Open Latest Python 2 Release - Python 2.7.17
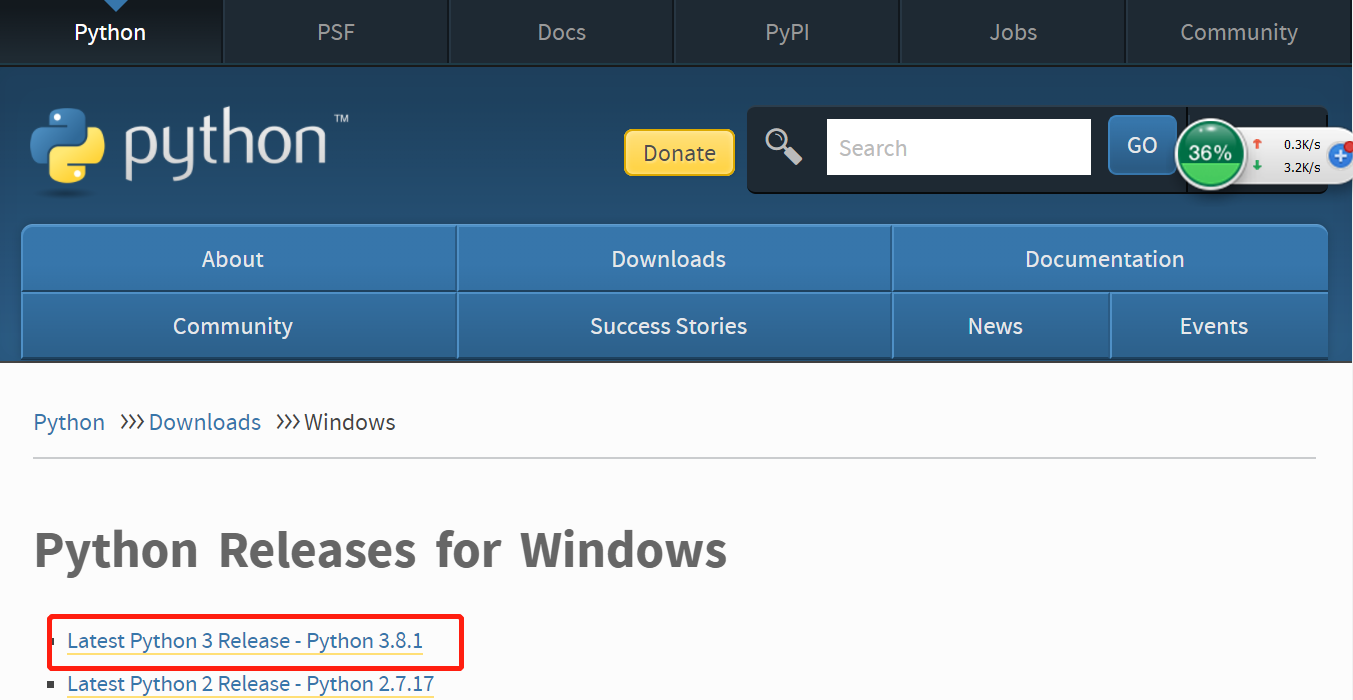This screenshot has width=1353, height=700. point(250,684)
